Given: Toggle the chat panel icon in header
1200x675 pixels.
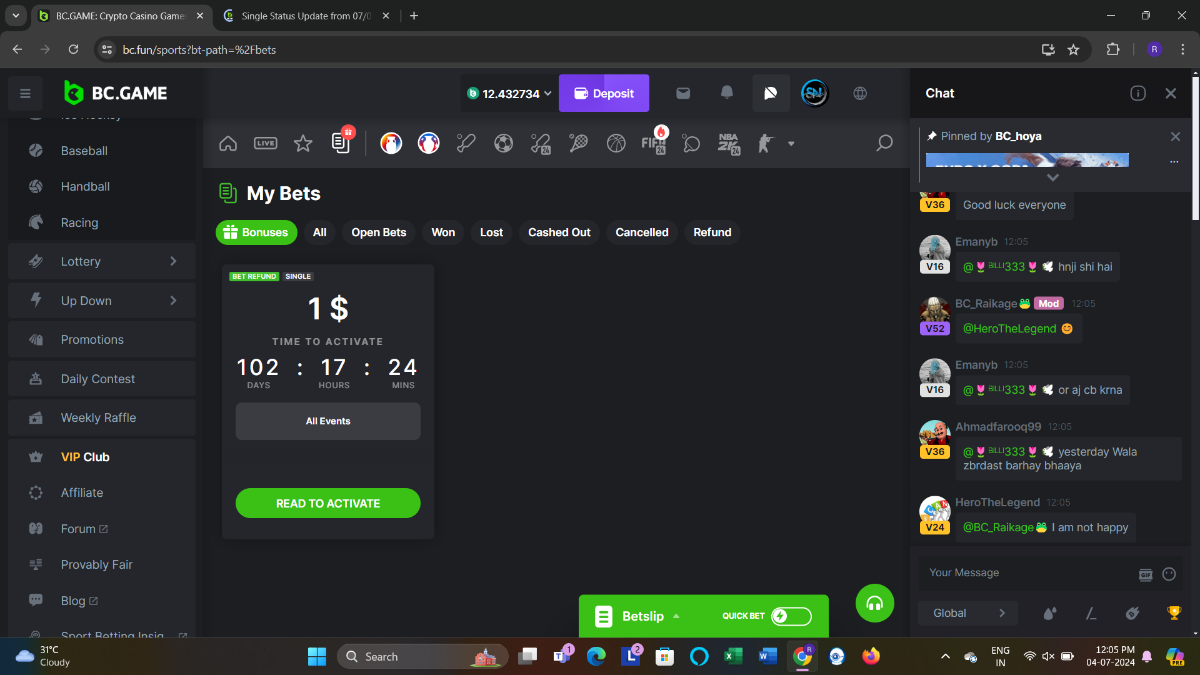Looking at the screenshot, I should (770, 93).
